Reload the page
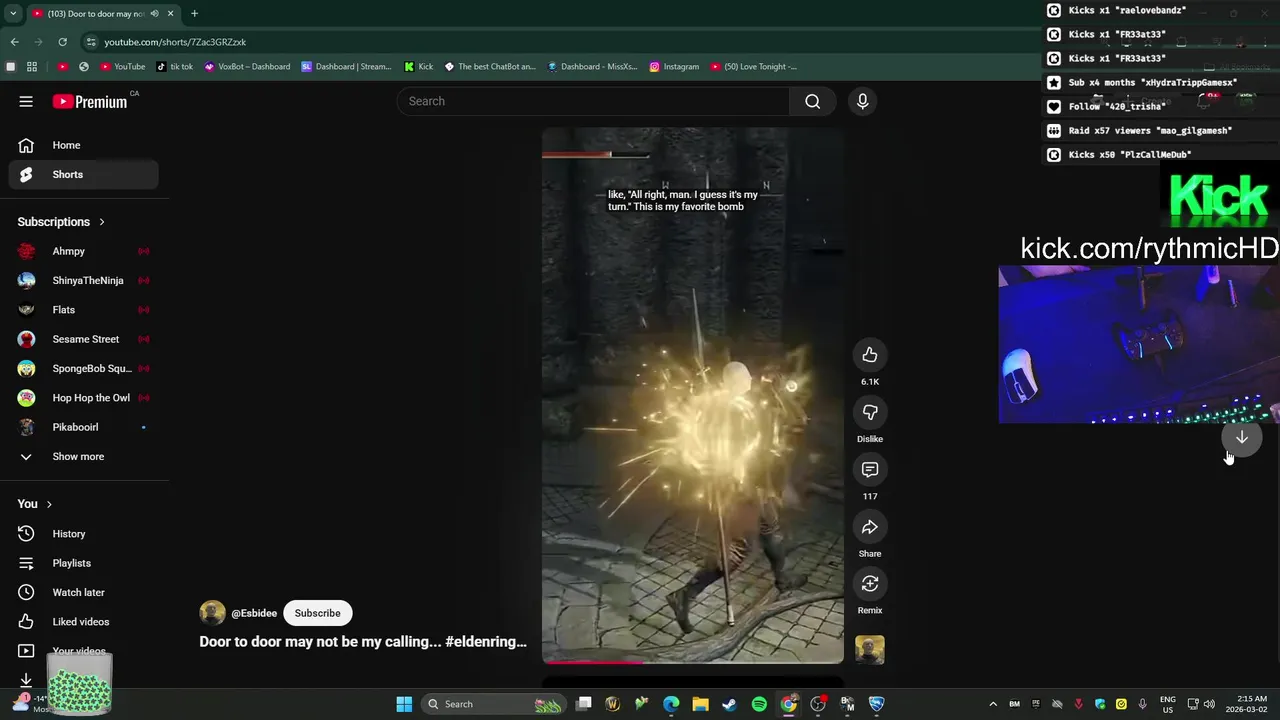Screen dimensions: 1280x720 click(x=62, y=42)
